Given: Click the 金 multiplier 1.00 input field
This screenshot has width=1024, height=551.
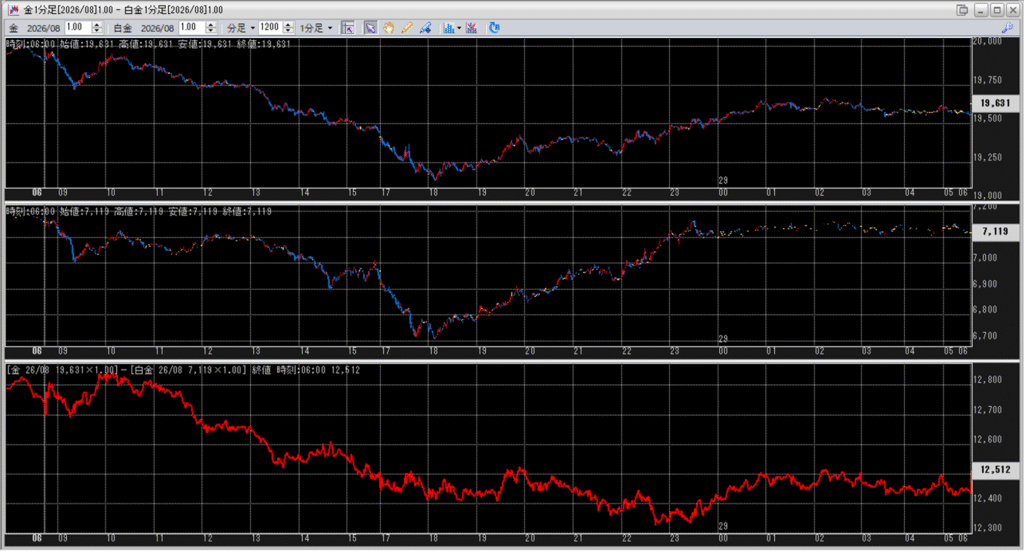Looking at the screenshot, I should 77,28.
